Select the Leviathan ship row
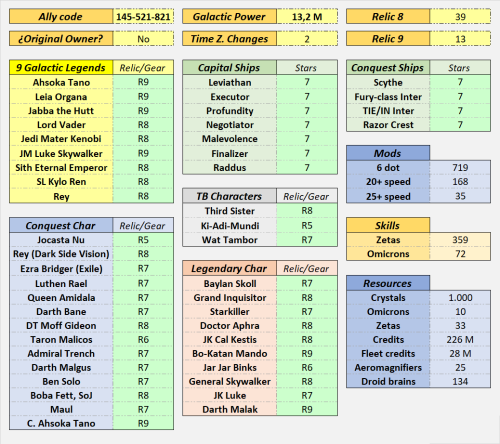500x444 pixels. [260, 82]
